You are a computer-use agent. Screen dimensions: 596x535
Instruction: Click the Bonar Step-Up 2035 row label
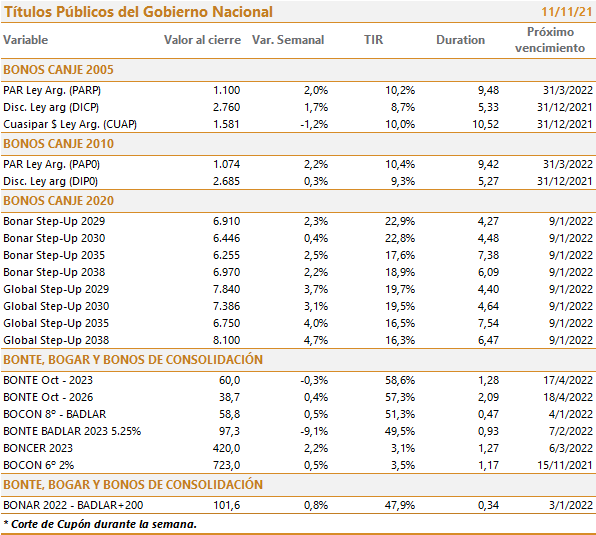[54, 255]
